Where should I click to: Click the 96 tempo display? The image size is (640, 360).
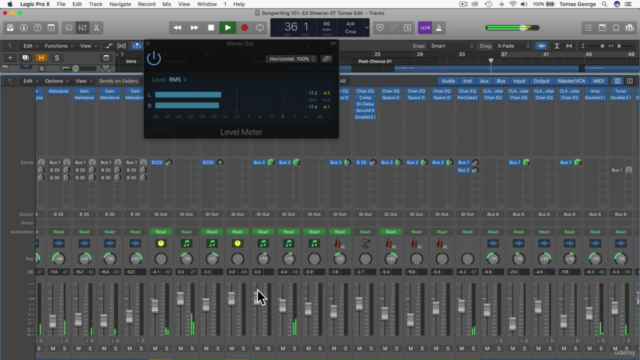[327, 24]
